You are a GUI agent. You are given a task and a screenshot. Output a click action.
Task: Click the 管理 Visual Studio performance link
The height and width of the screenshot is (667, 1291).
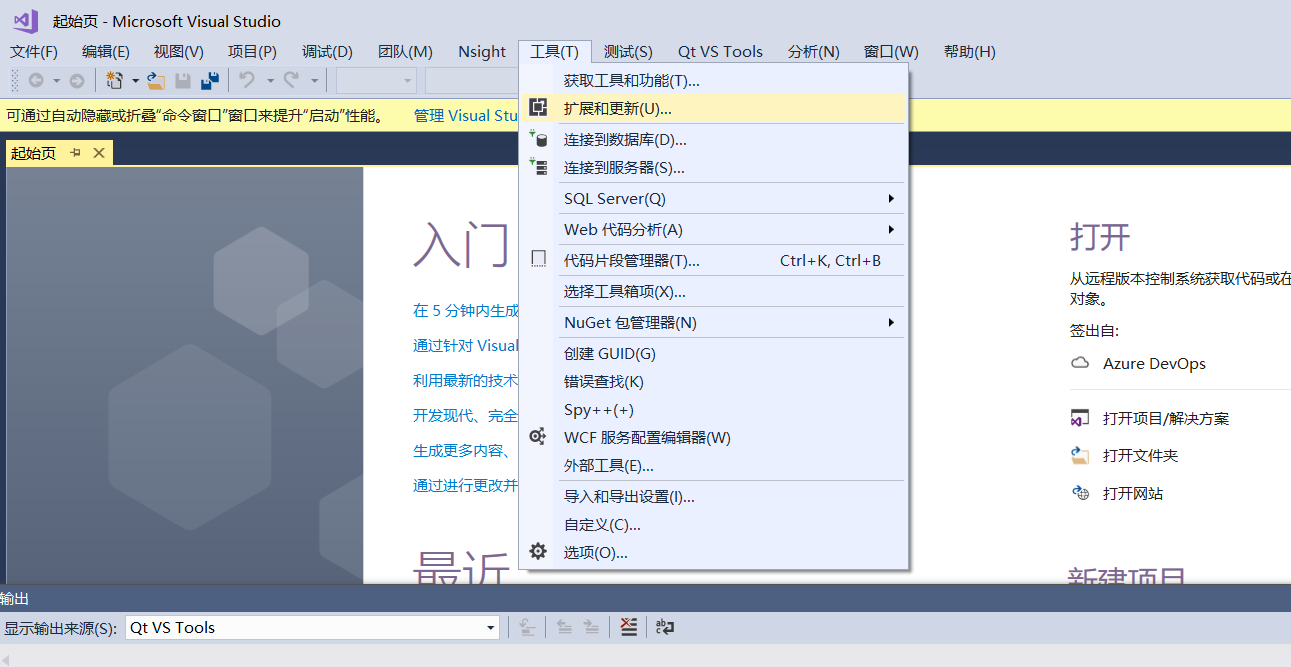tap(466, 115)
